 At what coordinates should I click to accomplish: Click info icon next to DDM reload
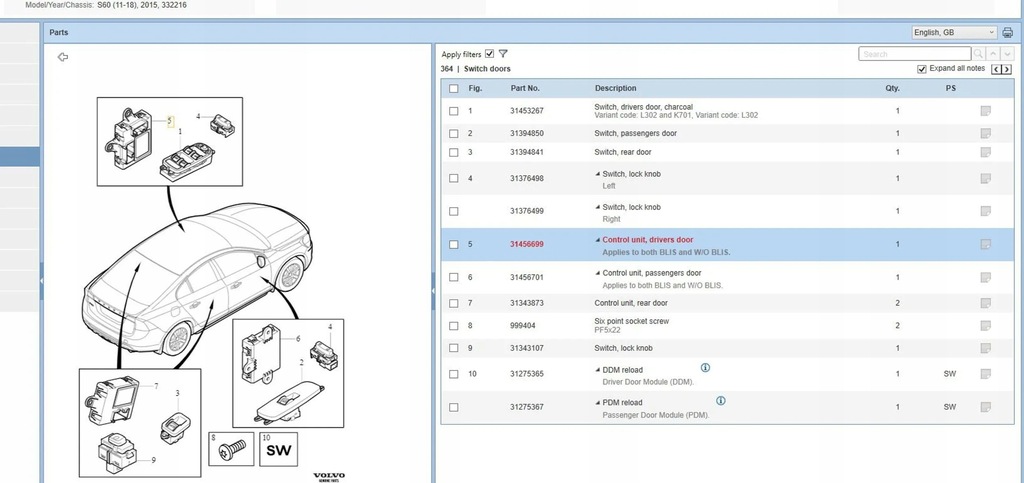705,368
